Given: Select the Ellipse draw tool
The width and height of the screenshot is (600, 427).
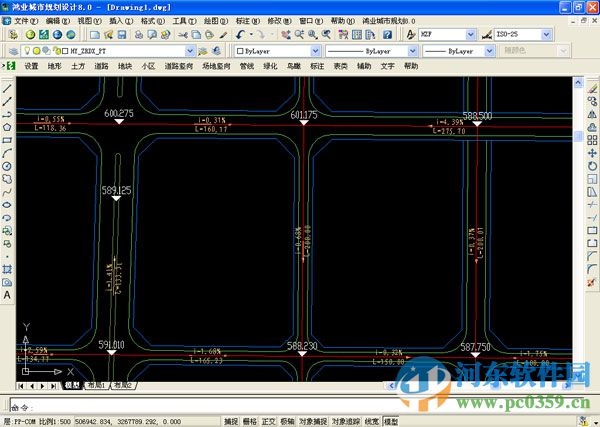Looking at the screenshot, I should pyautogui.click(x=7, y=205).
